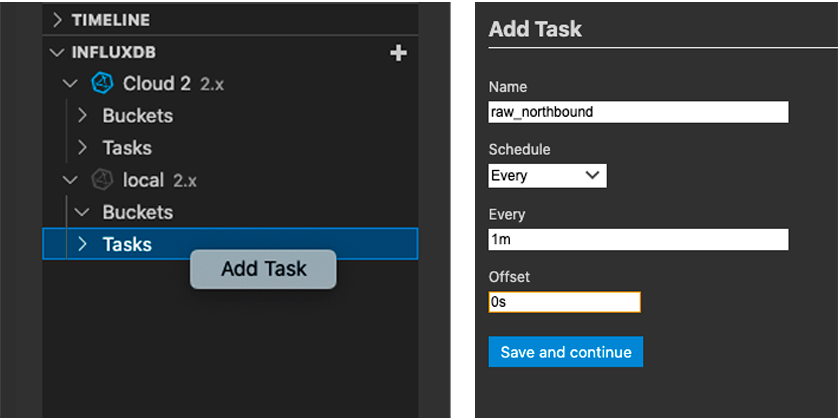Expand the TIMELINE section
Viewport: 838px width, 420px height.
tap(58, 20)
